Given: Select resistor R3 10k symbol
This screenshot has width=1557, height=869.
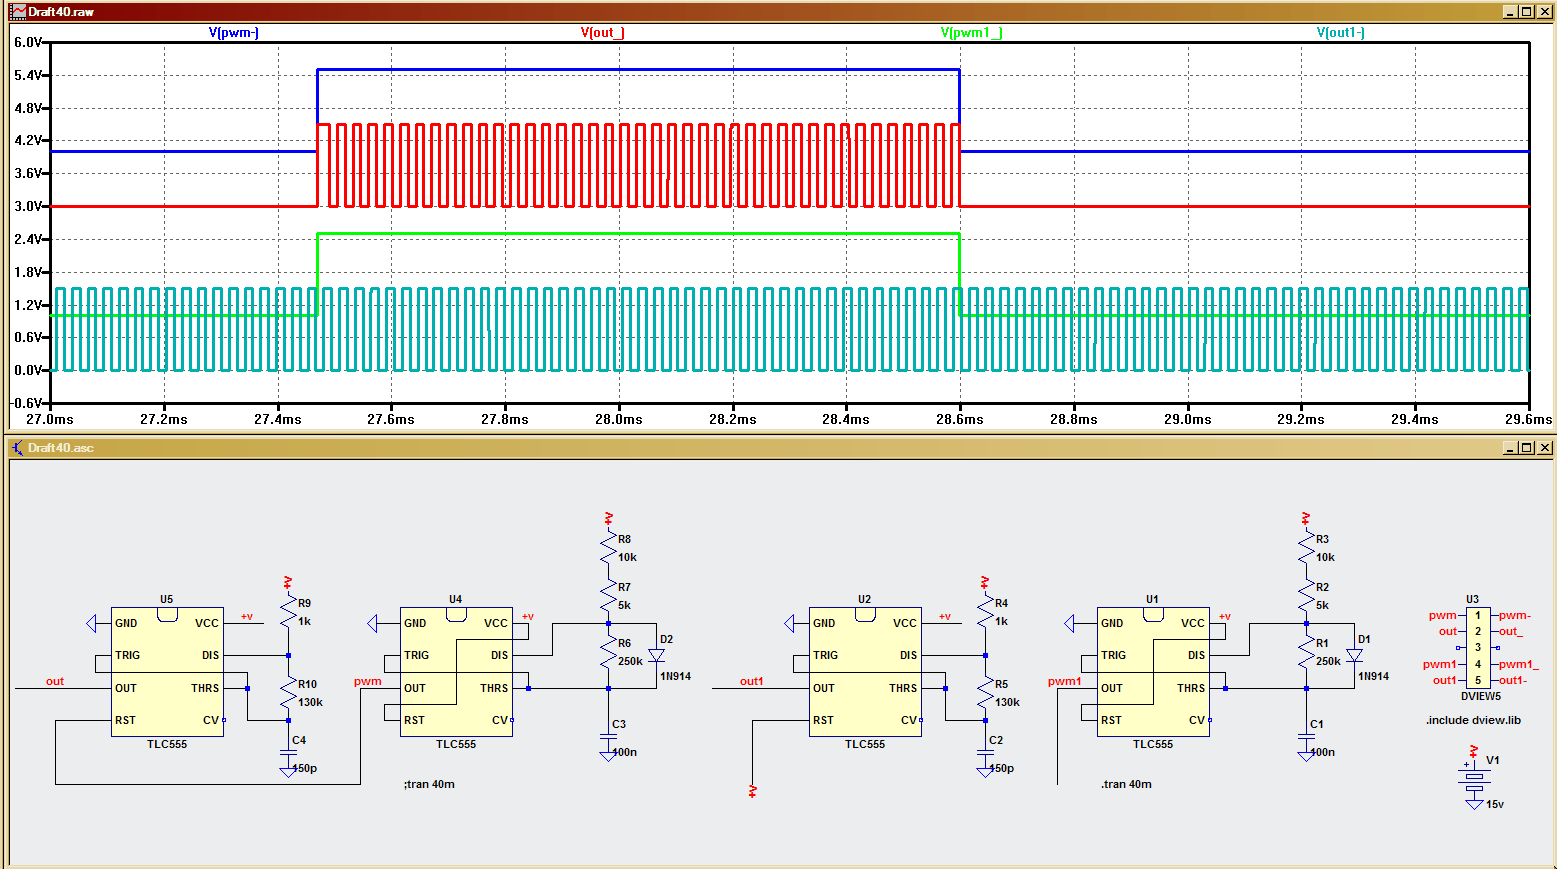Looking at the screenshot, I should coord(1306,547).
